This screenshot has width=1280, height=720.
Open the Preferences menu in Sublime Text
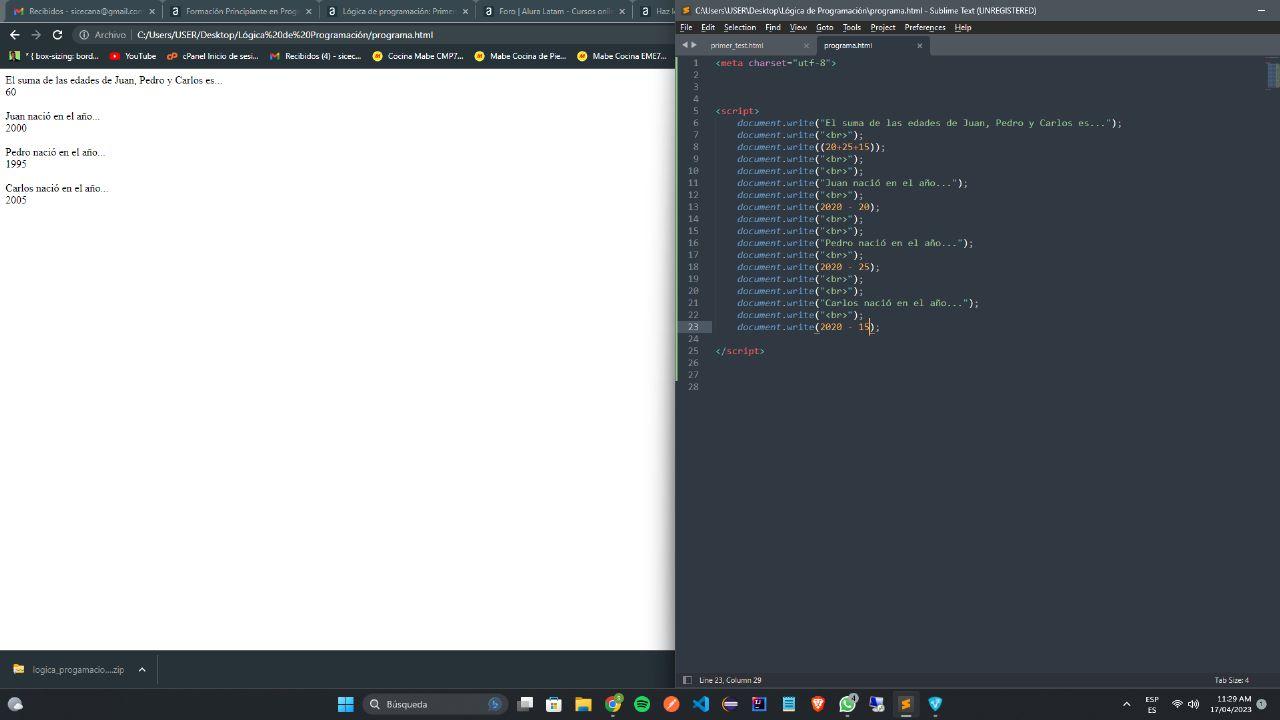coord(925,27)
